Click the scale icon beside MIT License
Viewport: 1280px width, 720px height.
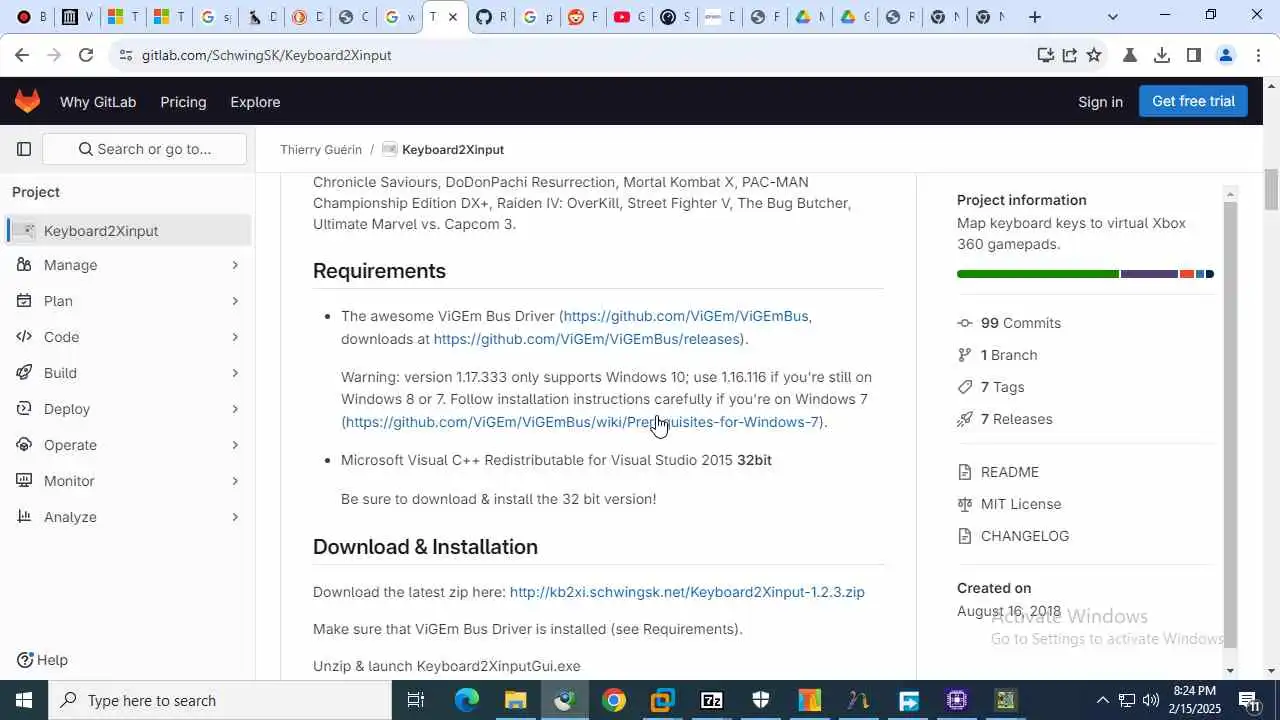[x=964, y=504]
